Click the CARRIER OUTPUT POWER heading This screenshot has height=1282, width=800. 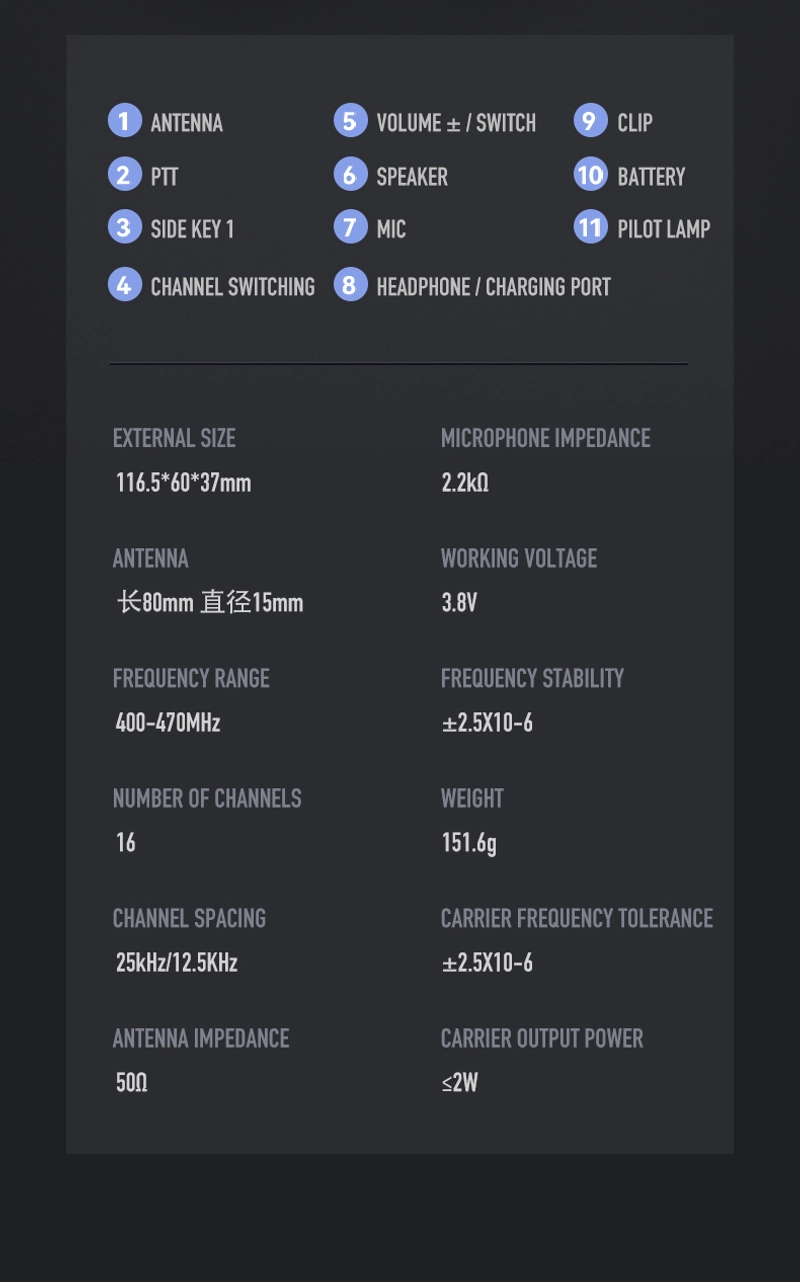[x=542, y=1038]
